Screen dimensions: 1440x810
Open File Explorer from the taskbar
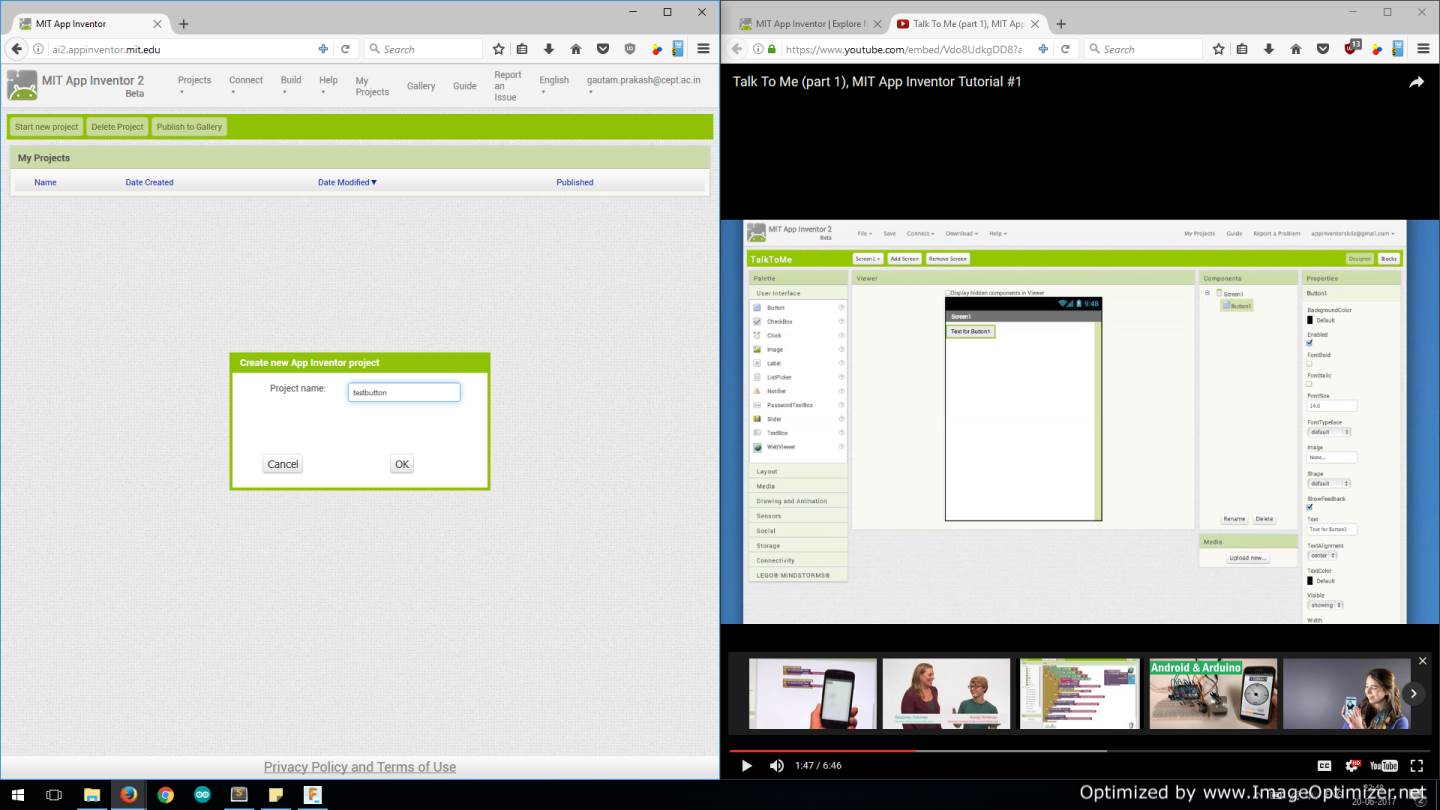(92, 795)
